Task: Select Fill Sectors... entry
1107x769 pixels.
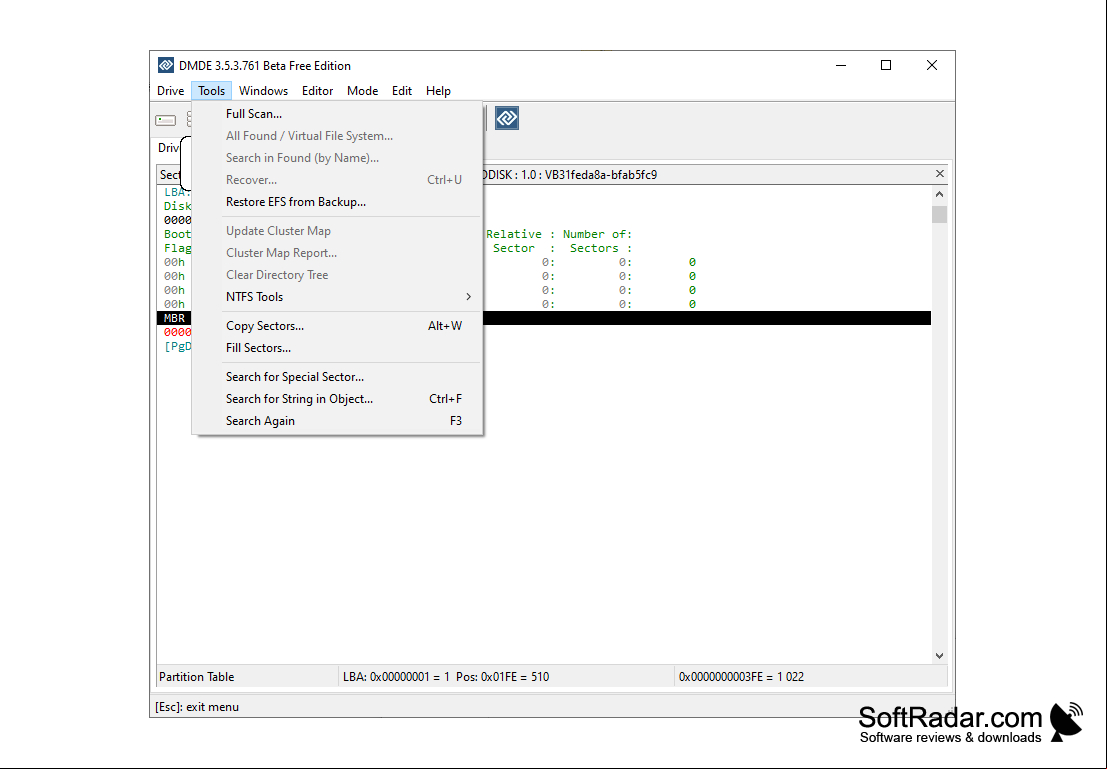Action: (337, 347)
